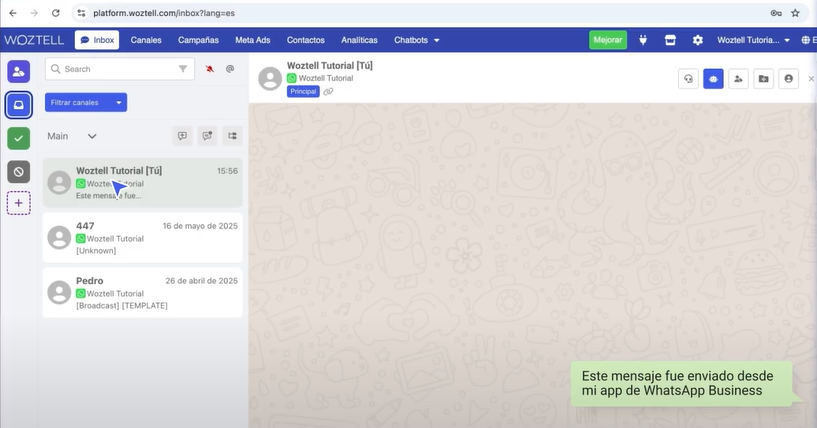The height and width of the screenshot is (428, 817).
Task: Open the blocked conversations sidebar icon
Action: tap(19, 172)
